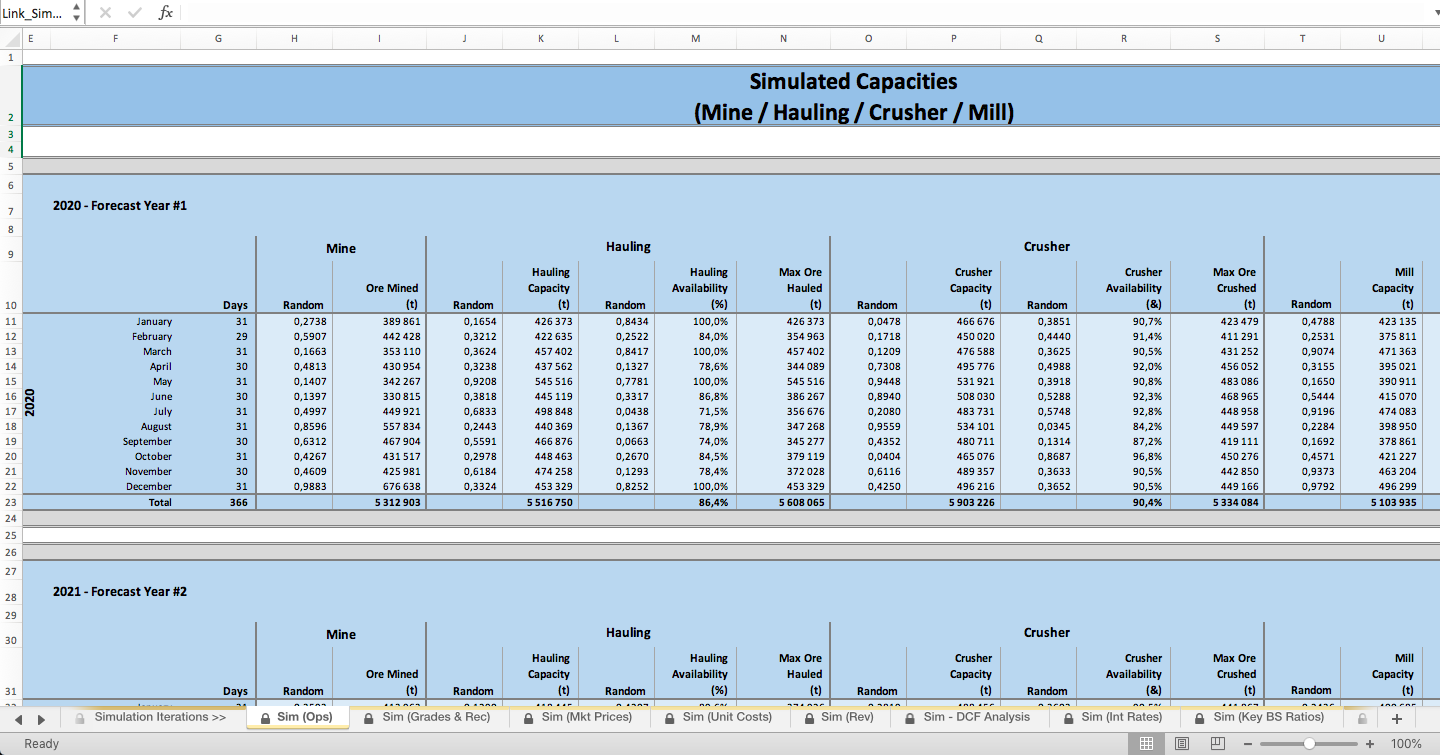
Task: Select column header S
Action: (x=1217, y=39)
